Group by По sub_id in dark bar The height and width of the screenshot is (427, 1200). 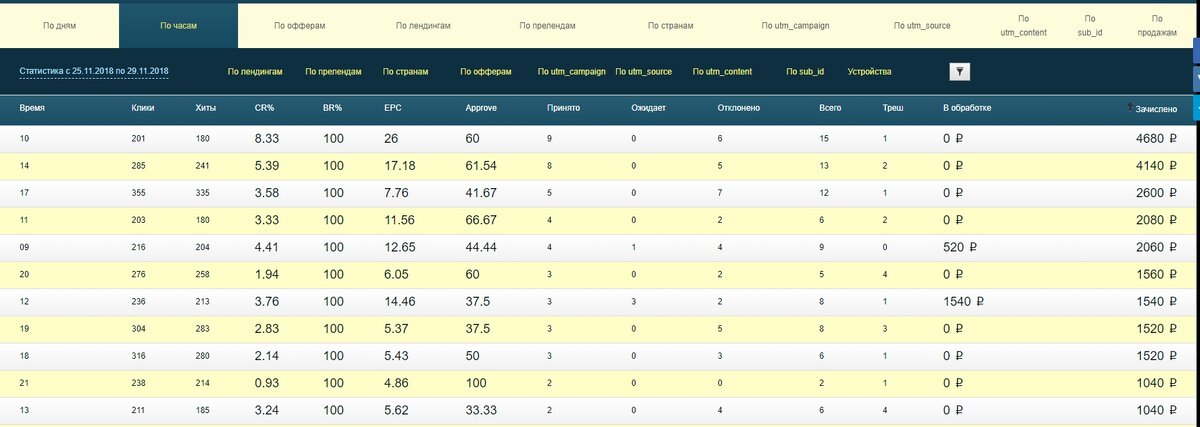(805, 72)
